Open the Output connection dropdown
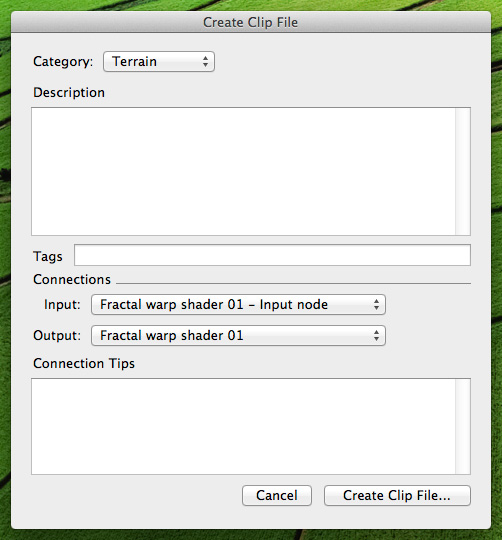Image resolution: width=502 pixels, height=540 pixels. 238,336
